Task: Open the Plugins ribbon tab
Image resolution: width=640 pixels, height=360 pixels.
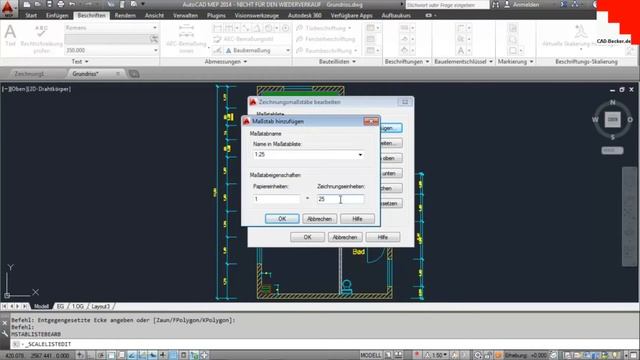Action: click(216, 16)
